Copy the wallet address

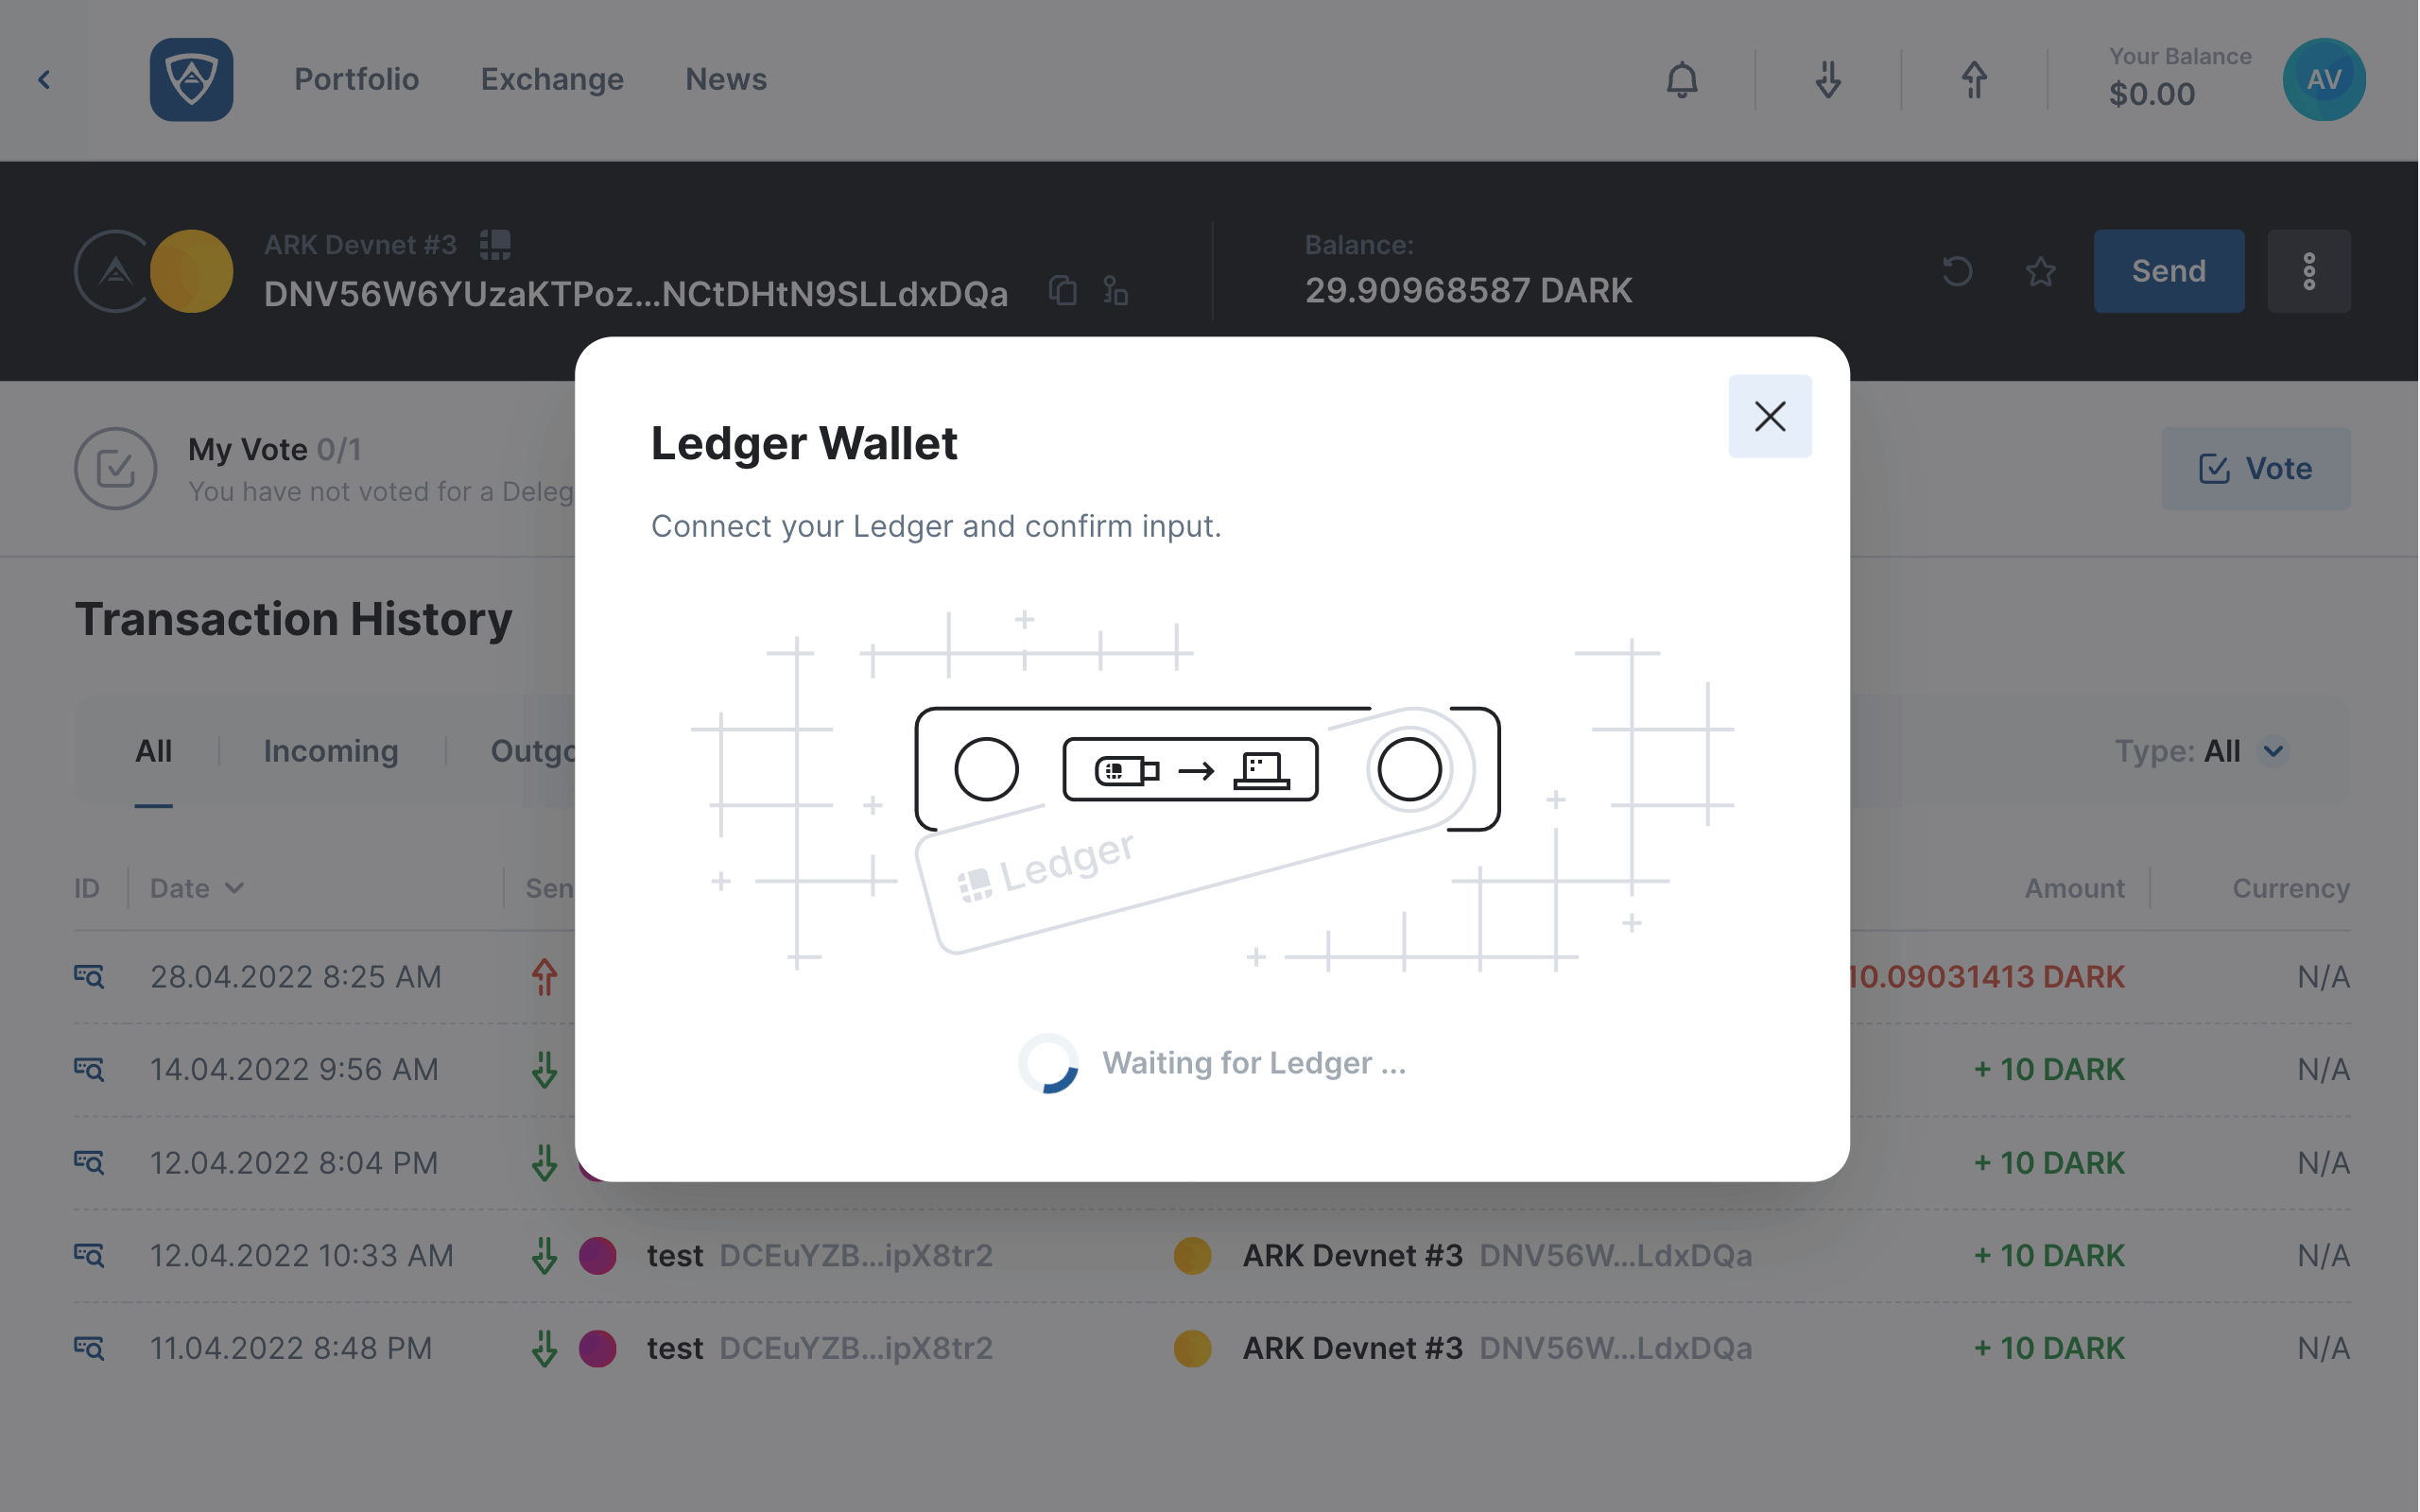tap(1062, 291)
